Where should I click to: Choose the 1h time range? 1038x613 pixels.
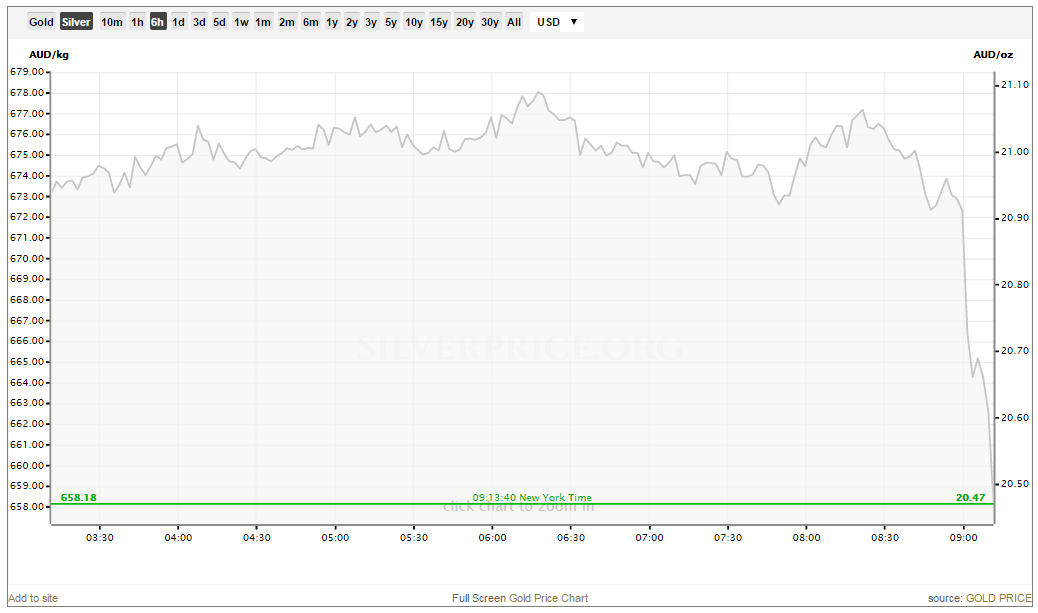138,22
